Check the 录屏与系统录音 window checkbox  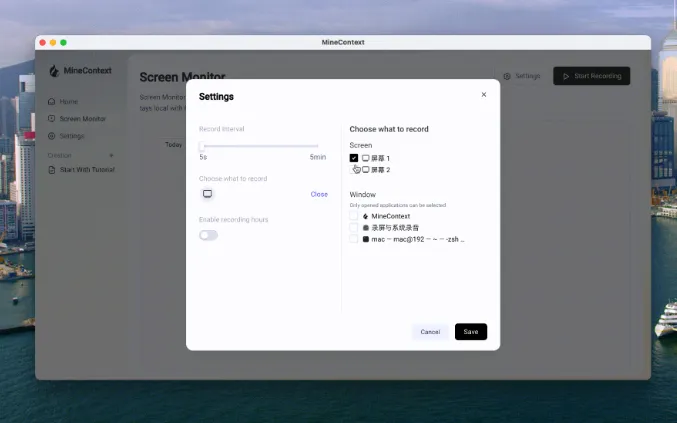click(x=353, y=228)
